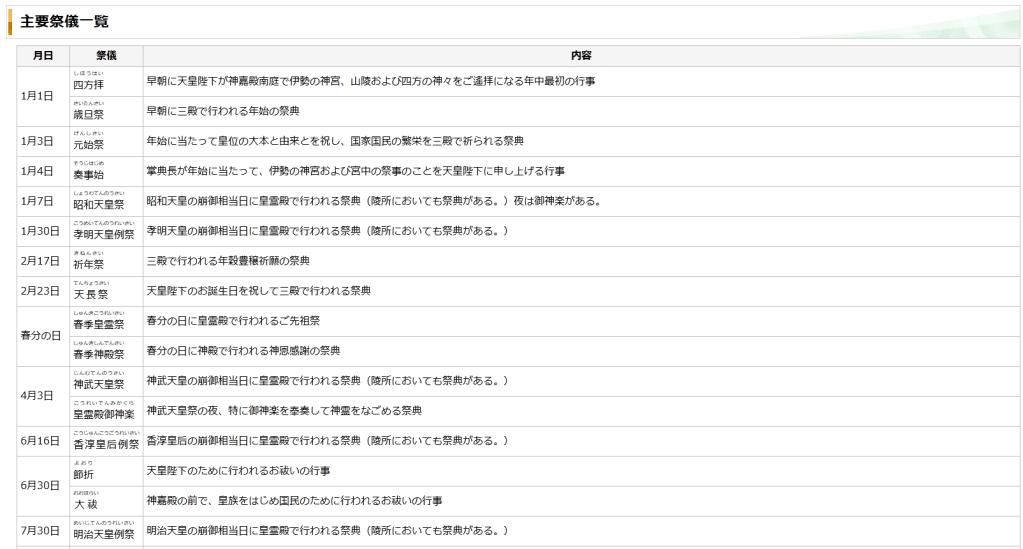Click the 奏事始 ritual entry

pyautogui.click(x=88, y=174)
